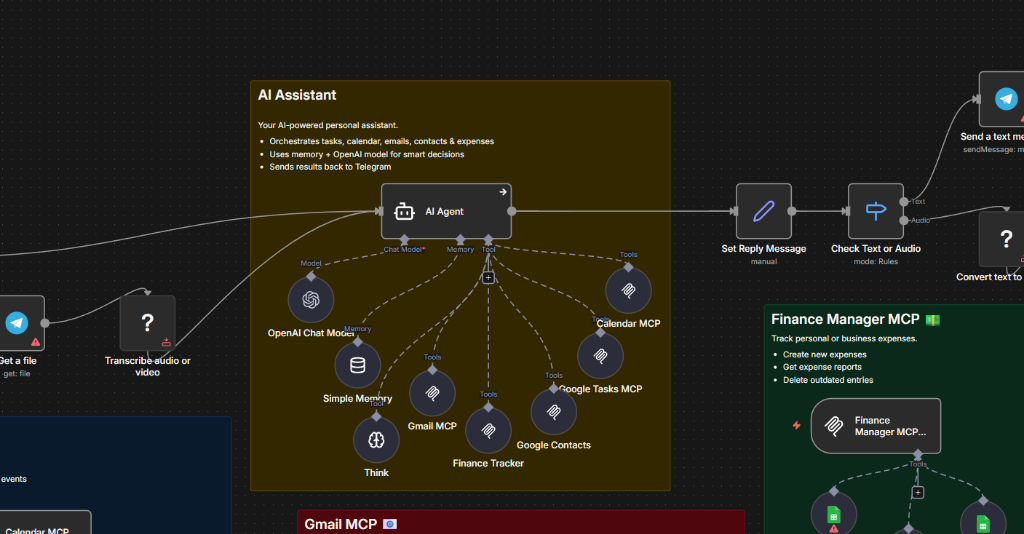Open the Transcribe audio or video node
This screenshot has width=1024, height=534.
tap(147, 322)
